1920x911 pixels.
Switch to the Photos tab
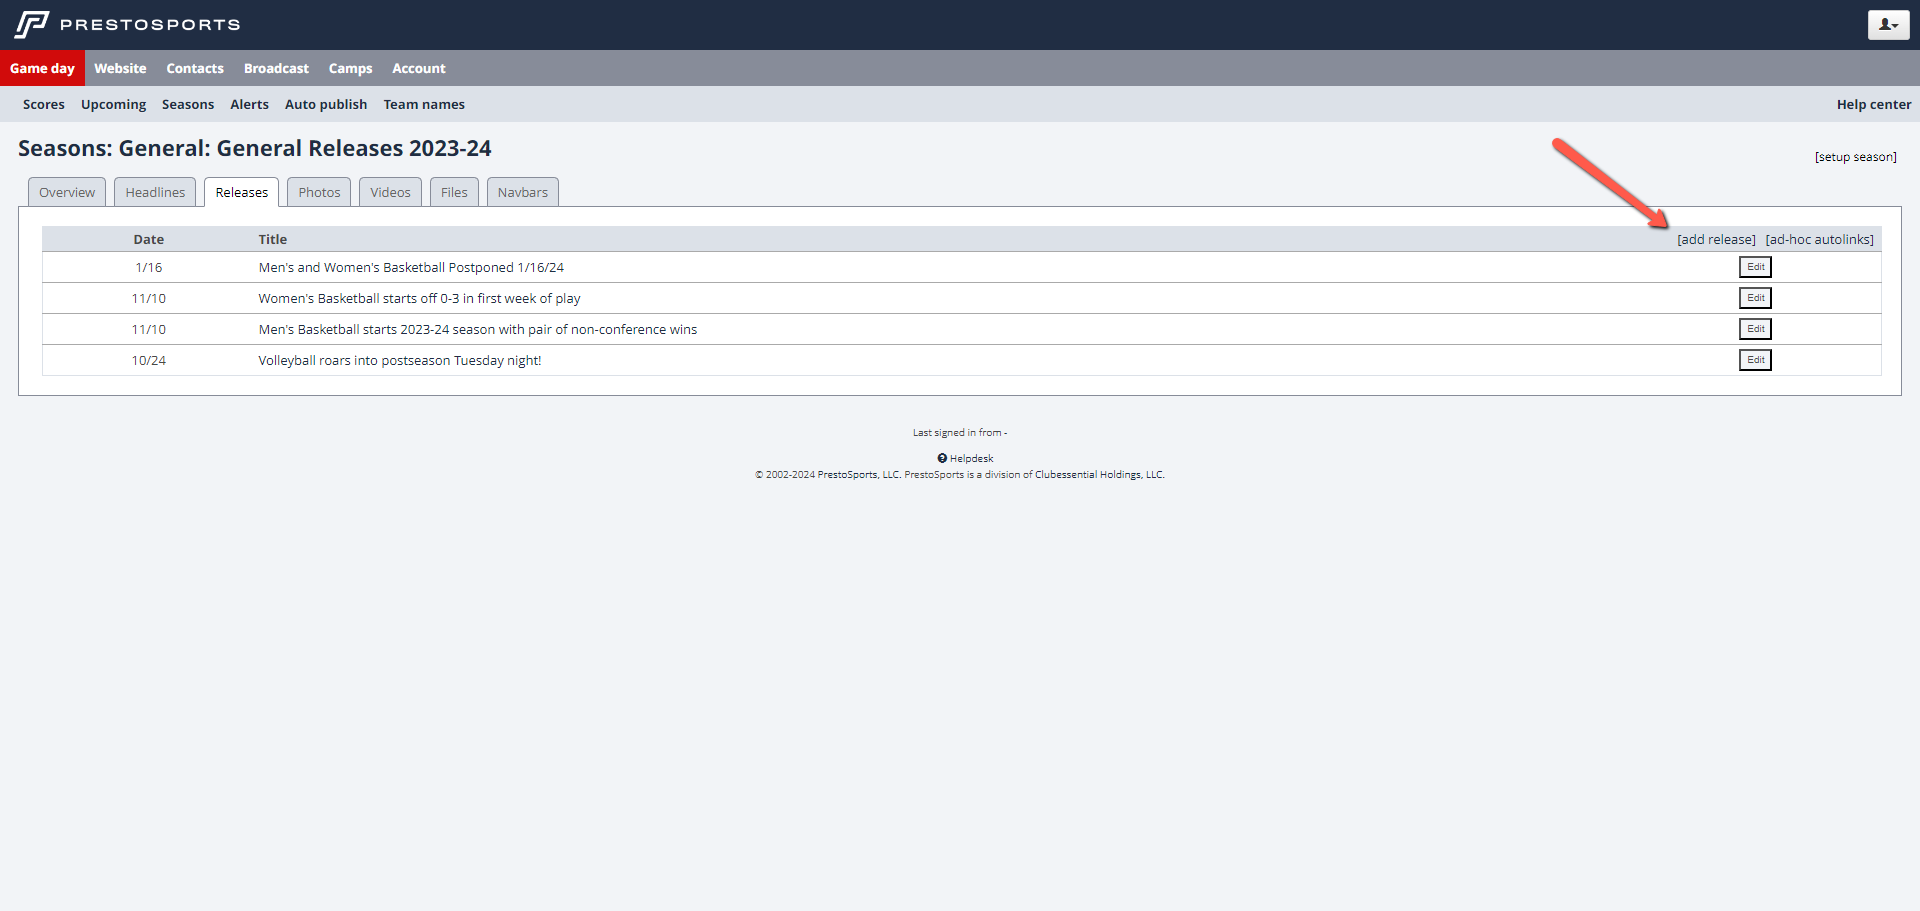point(319,192)
